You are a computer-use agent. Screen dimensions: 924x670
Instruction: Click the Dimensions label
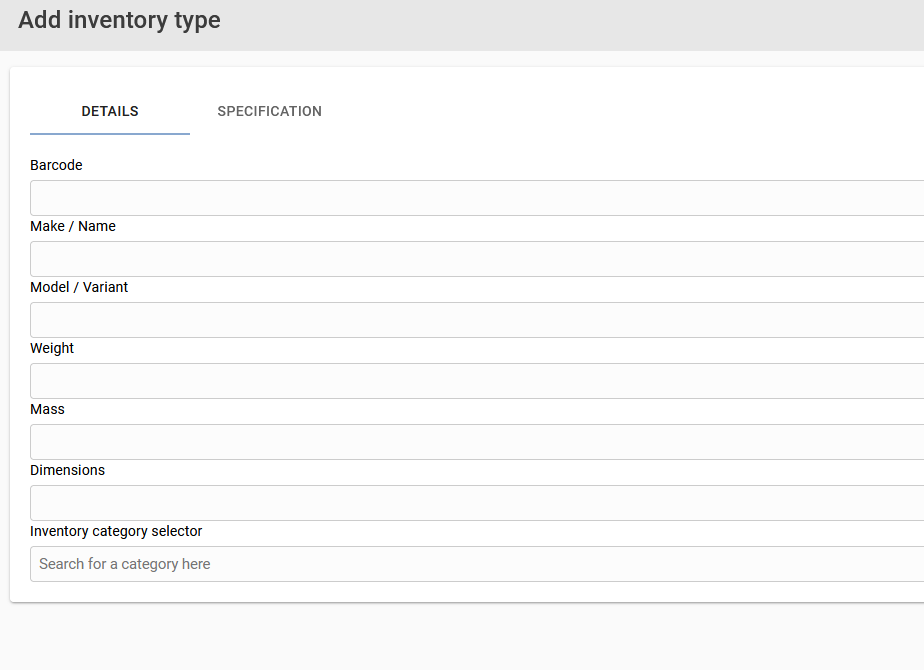coord(67,470)
